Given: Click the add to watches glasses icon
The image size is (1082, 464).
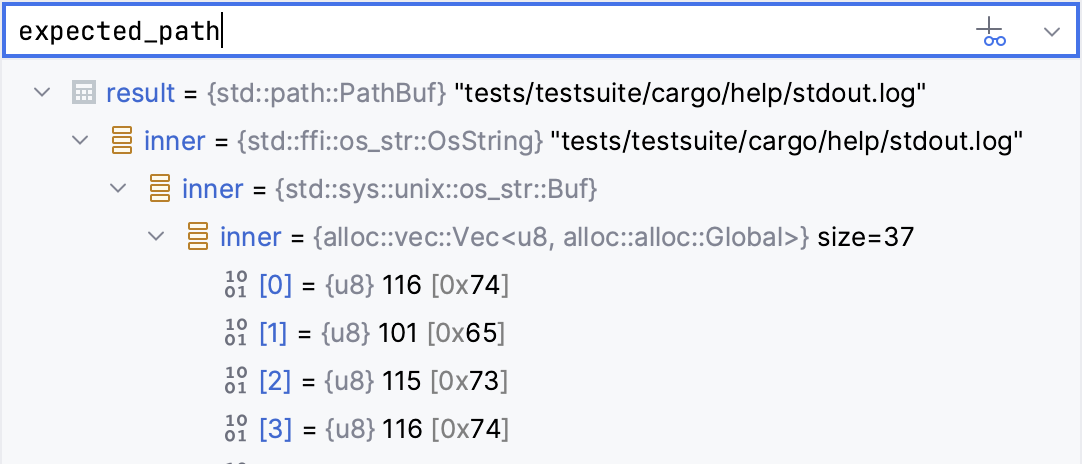Looking at the screenshot, I should pos(990,32).
